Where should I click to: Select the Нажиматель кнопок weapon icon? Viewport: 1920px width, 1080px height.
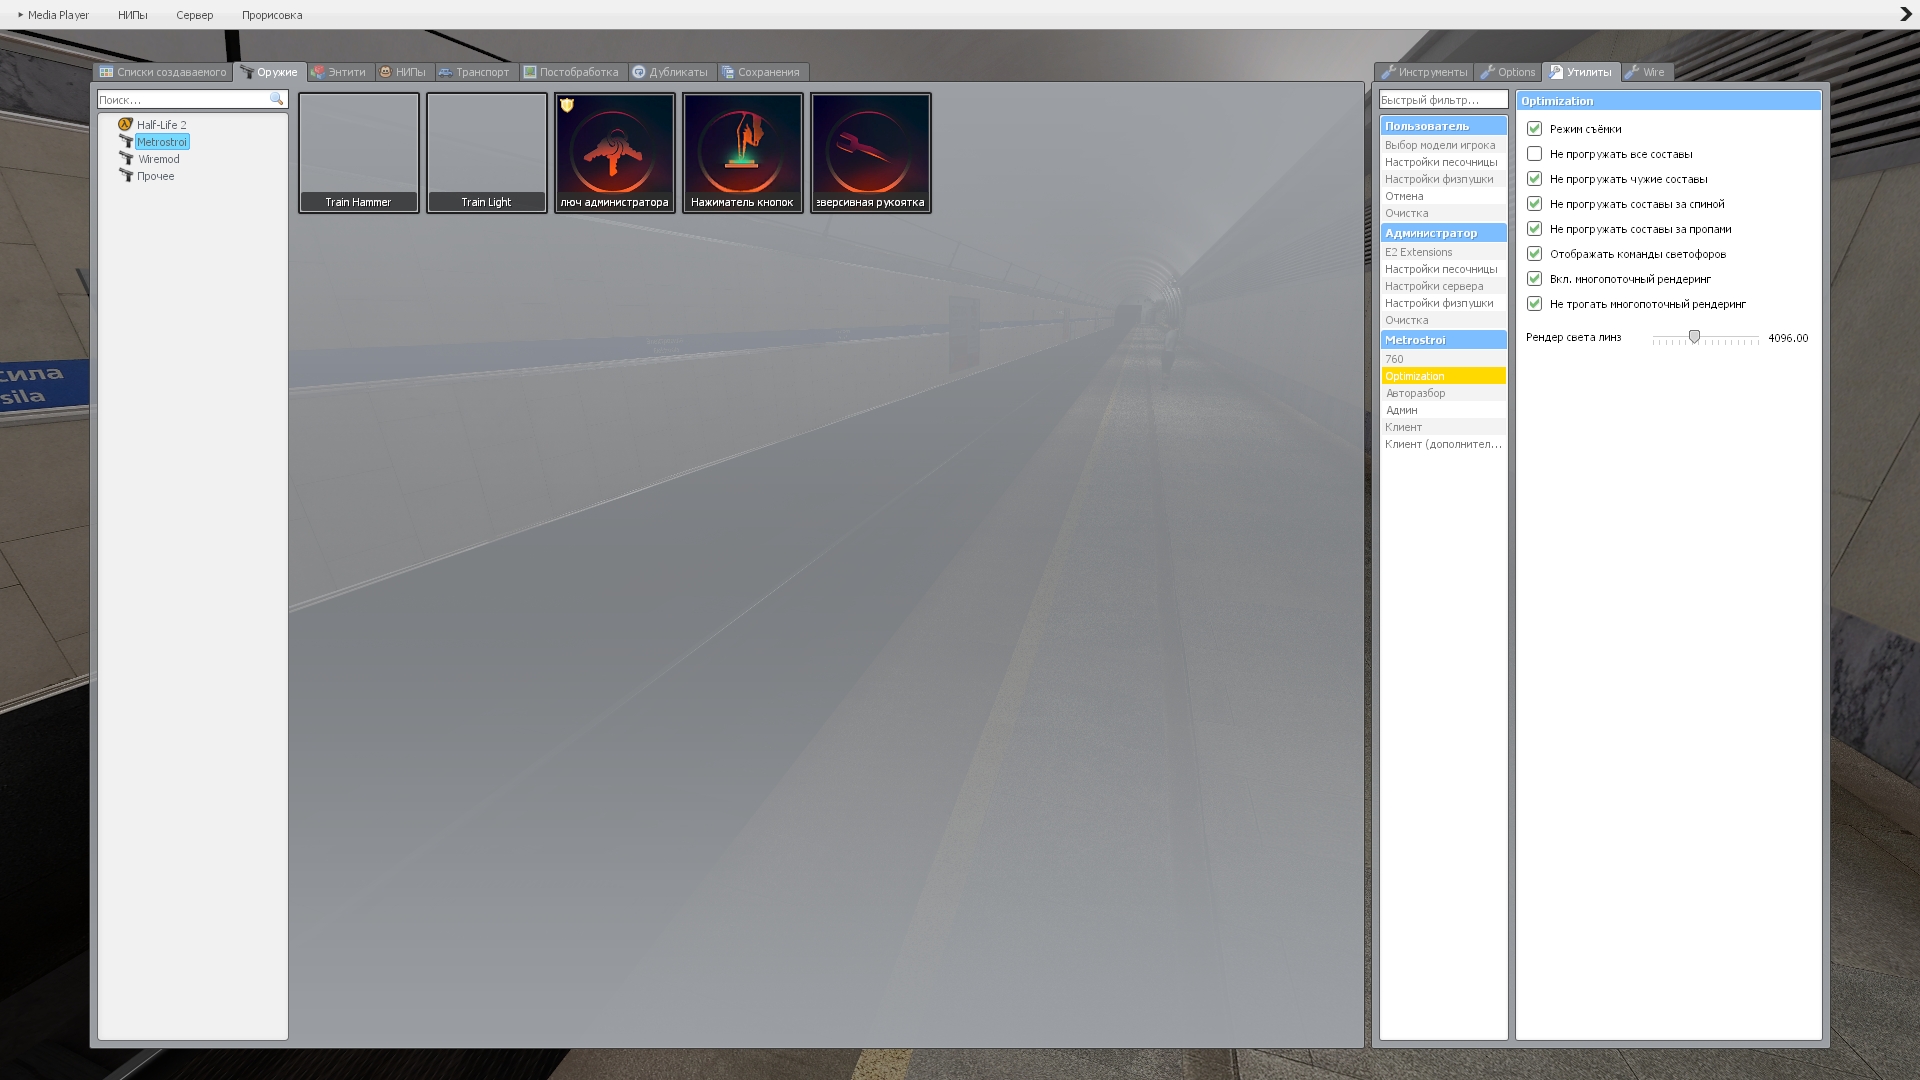click(742, 152)
